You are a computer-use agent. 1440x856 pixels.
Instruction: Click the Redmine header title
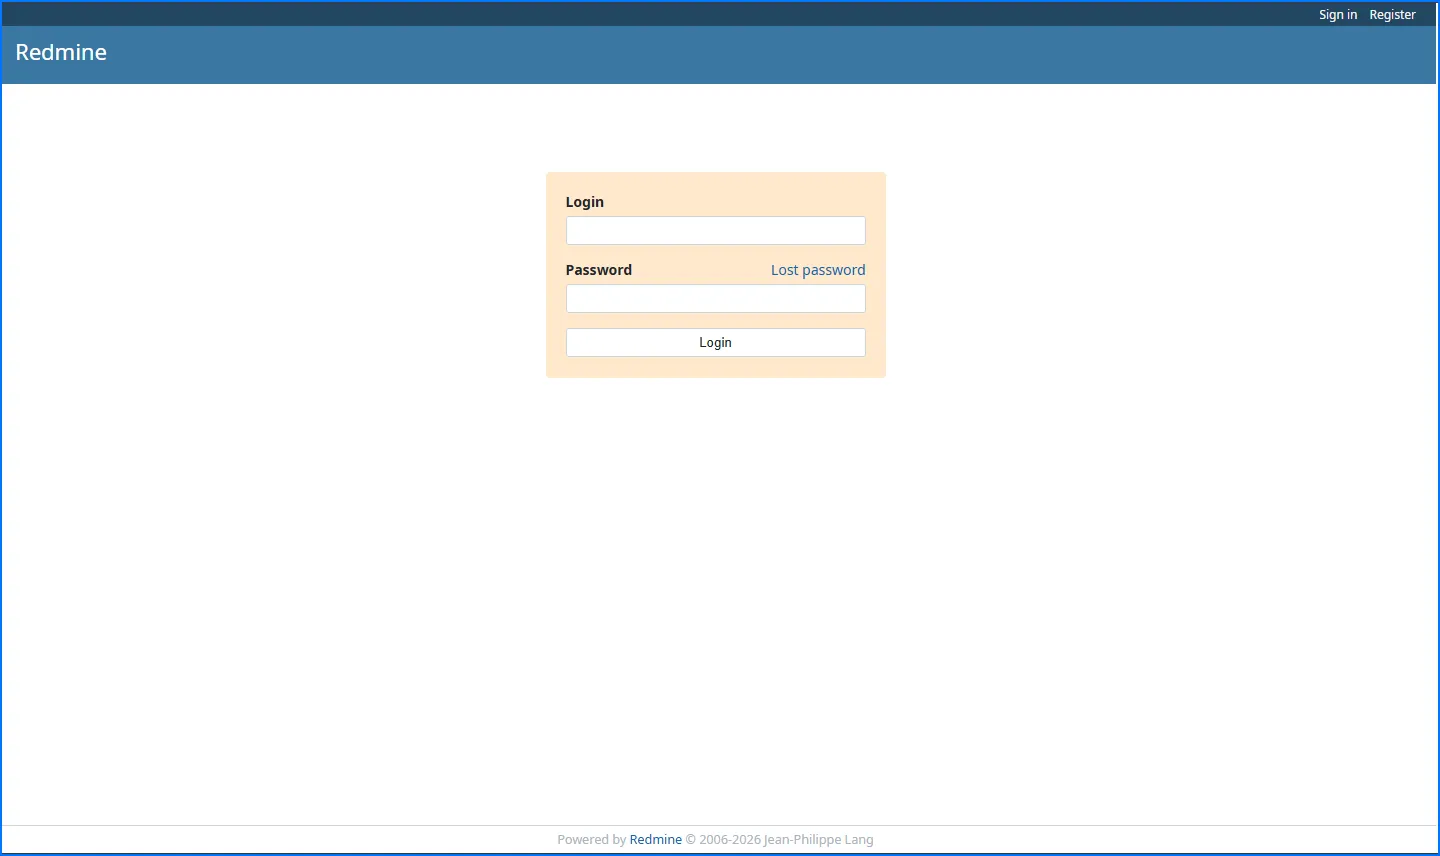[61, 52]
